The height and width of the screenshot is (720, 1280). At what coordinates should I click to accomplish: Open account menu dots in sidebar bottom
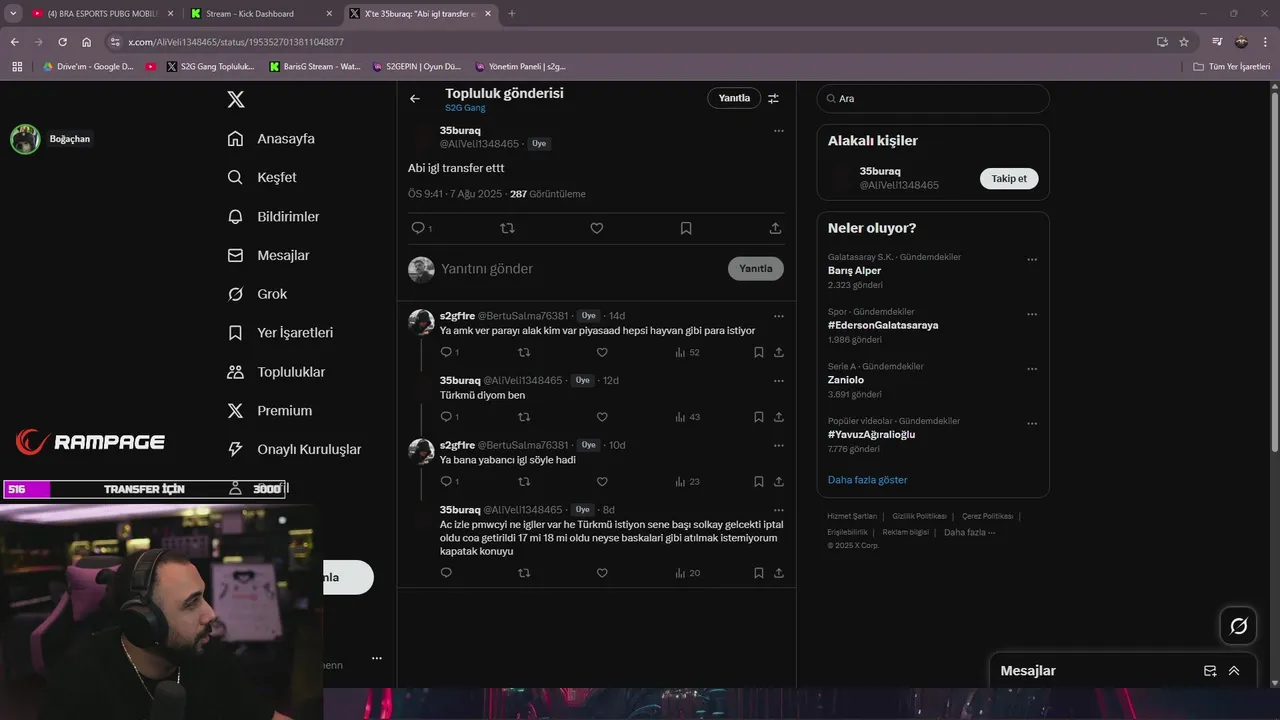pos(377,658)
